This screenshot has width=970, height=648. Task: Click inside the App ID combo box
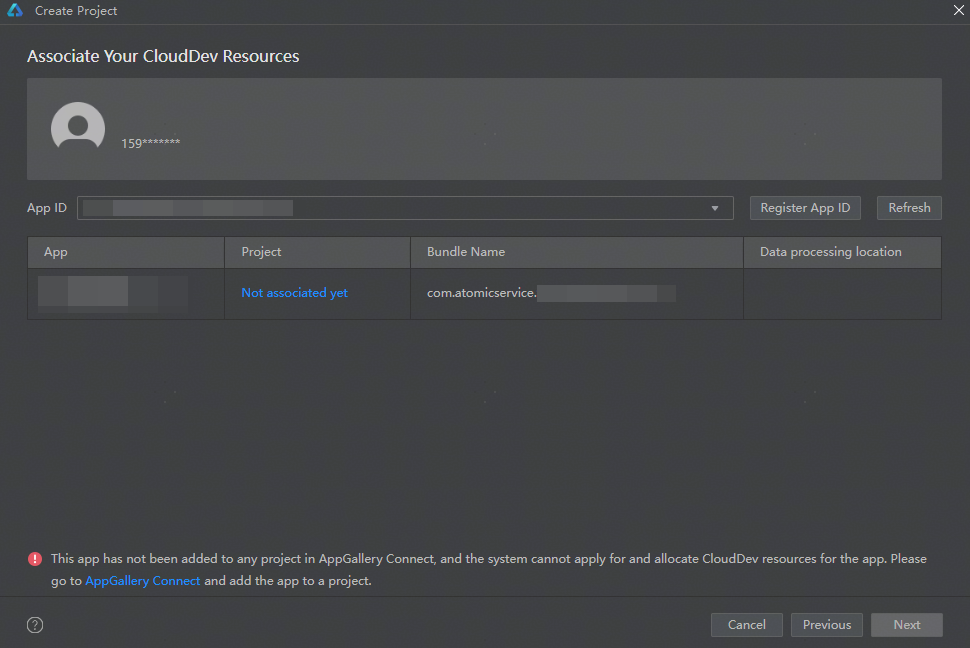pyautogui.click(x=400, y=208)
